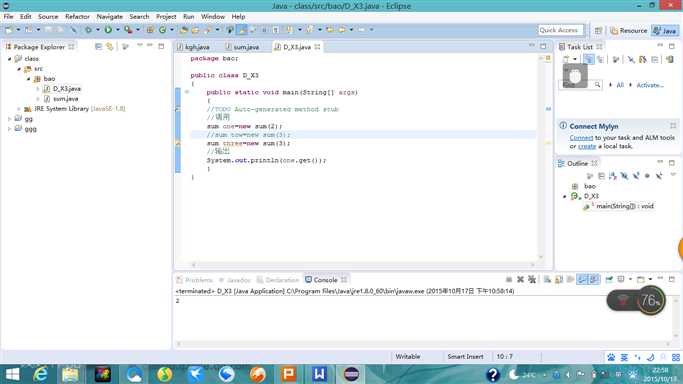Open Internet Explorer from taskbar
Screen dimensions: 683x384
click(41, 374)
